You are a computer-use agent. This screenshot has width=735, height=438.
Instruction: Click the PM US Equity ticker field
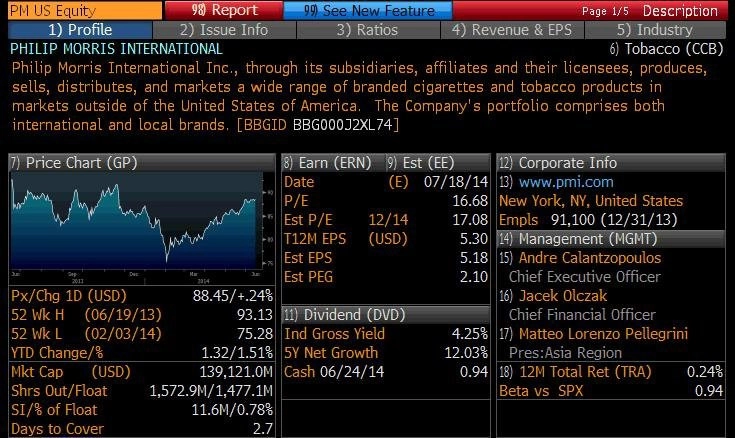coord(85,10)
